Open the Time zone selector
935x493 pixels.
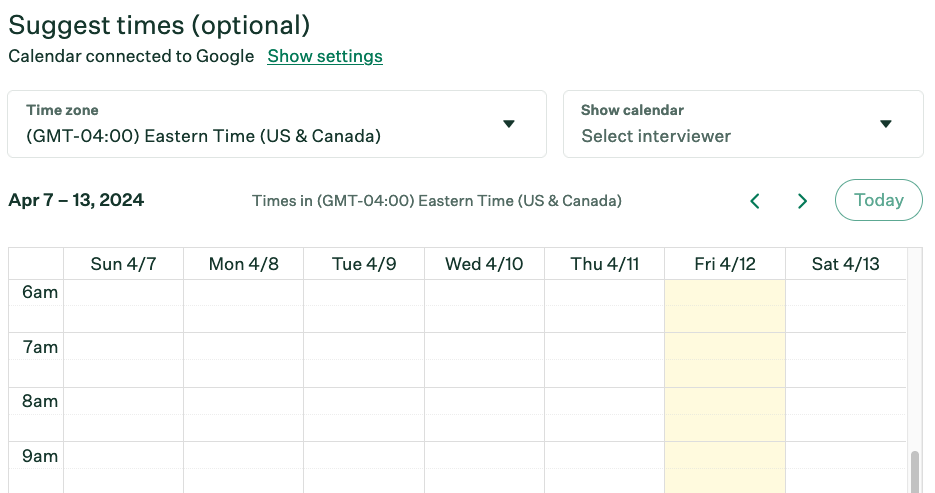point(277,124)
